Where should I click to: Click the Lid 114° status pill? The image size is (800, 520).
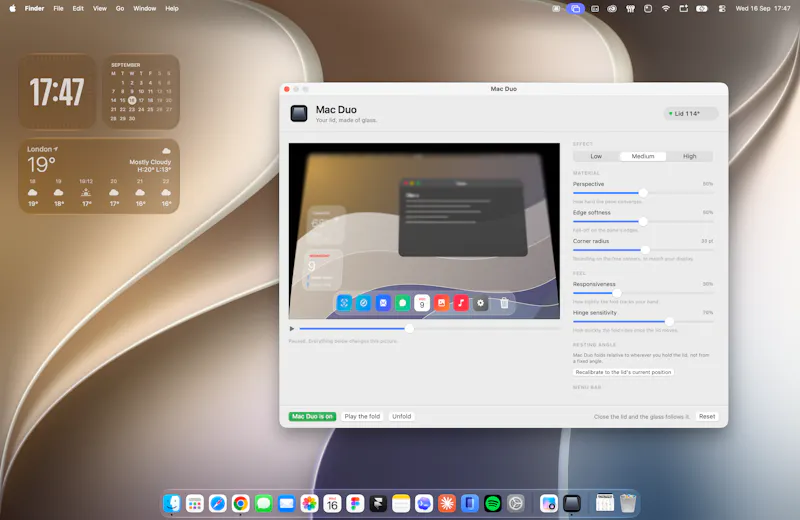[x=691, y=113]
